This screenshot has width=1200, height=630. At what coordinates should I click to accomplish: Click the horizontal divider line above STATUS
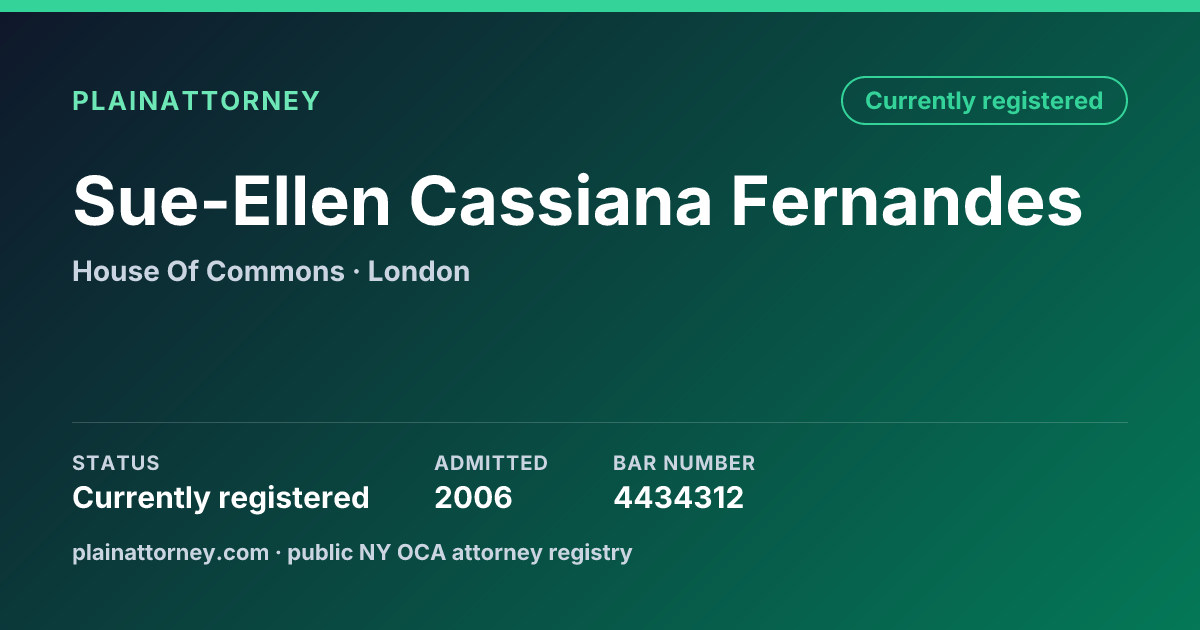600,422
